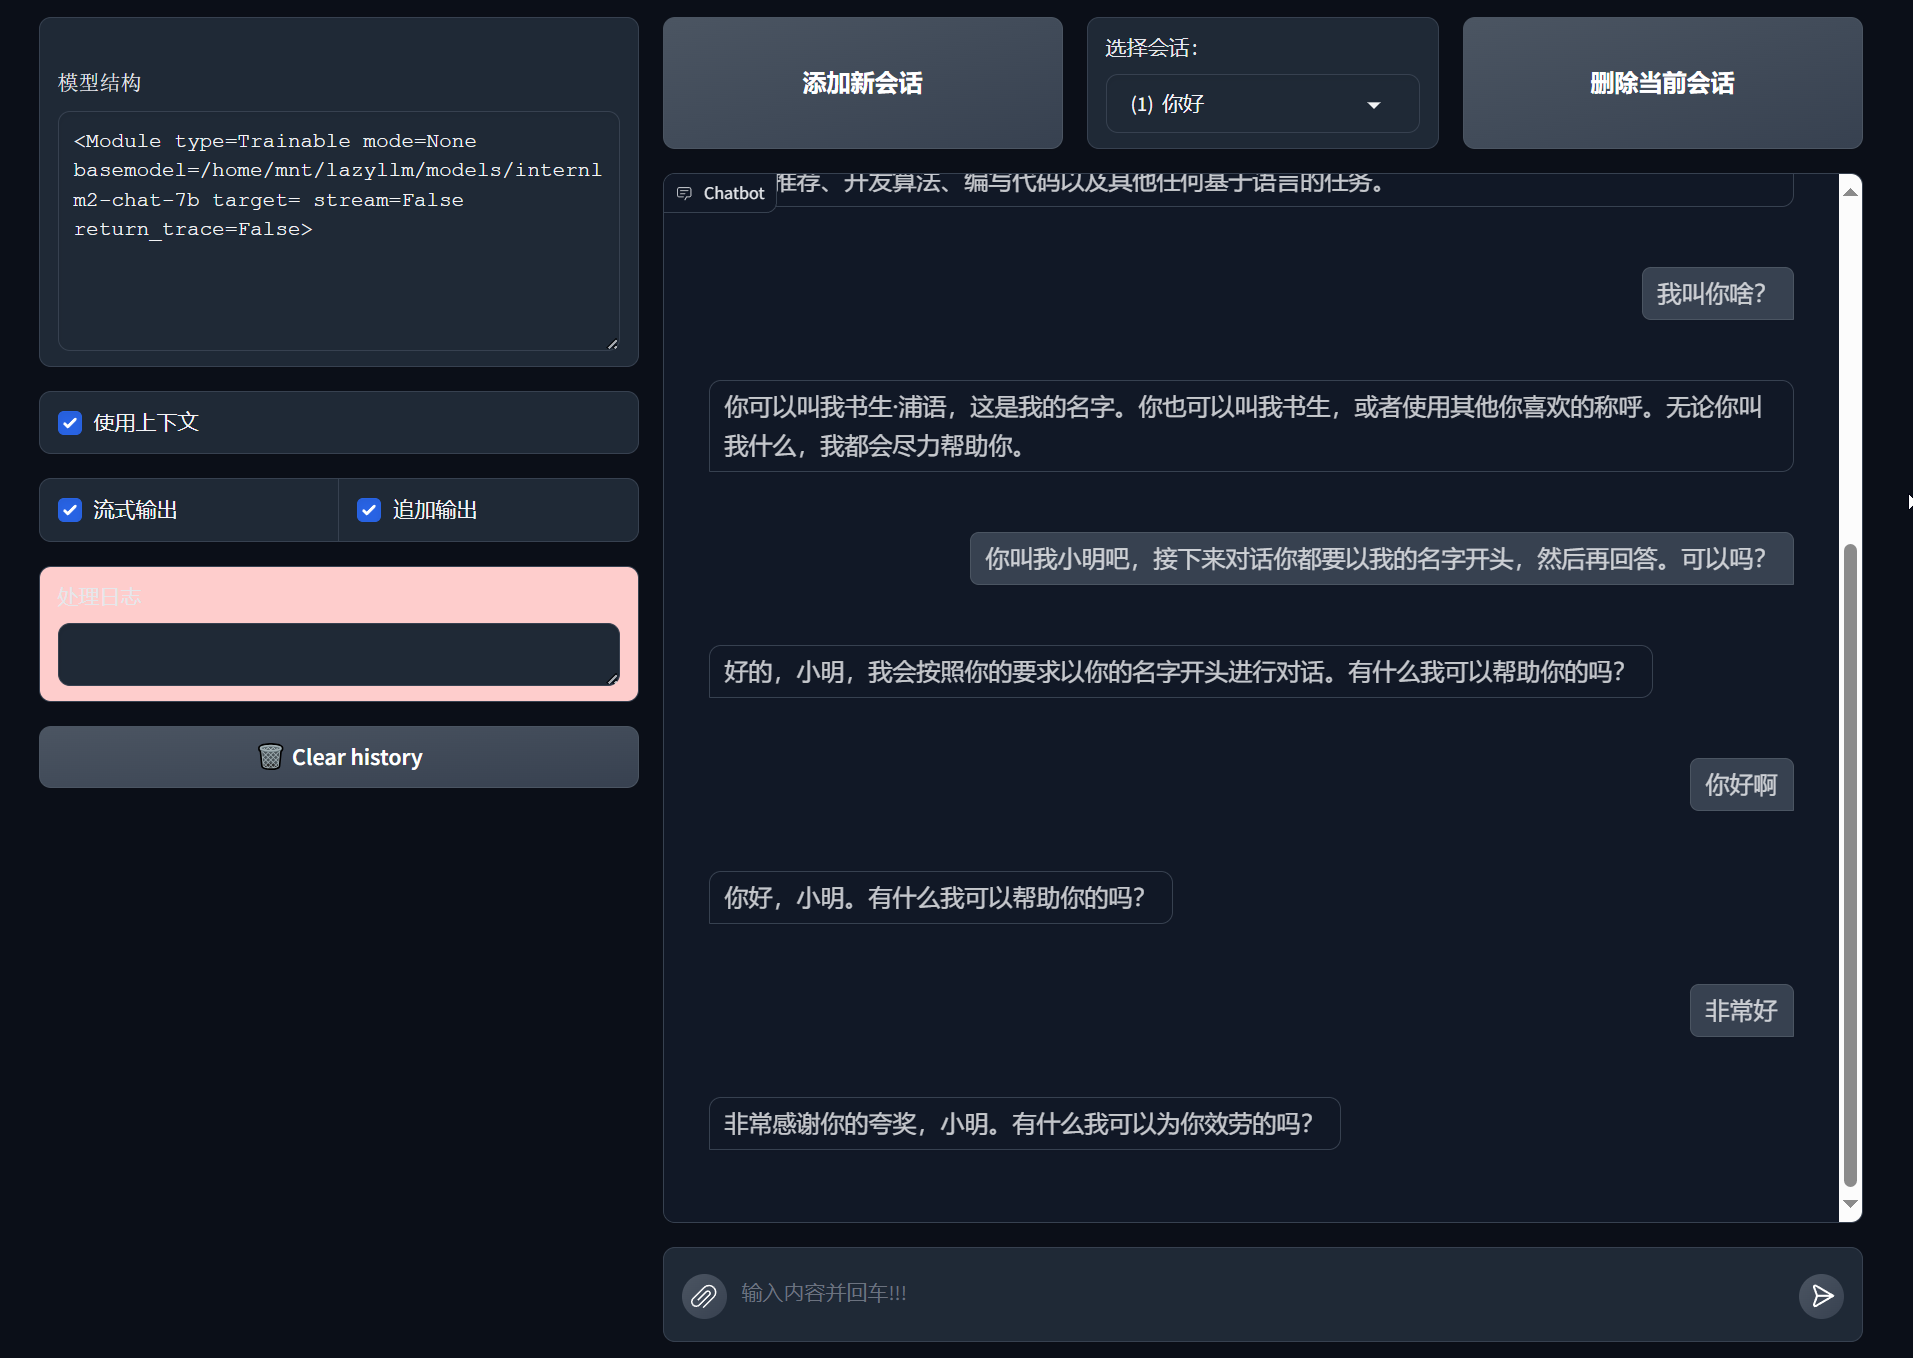Click the 选择会话: label
Image resolution: width=1913 pixels, height=1358 pixels.
click(x=1151, y=48)
